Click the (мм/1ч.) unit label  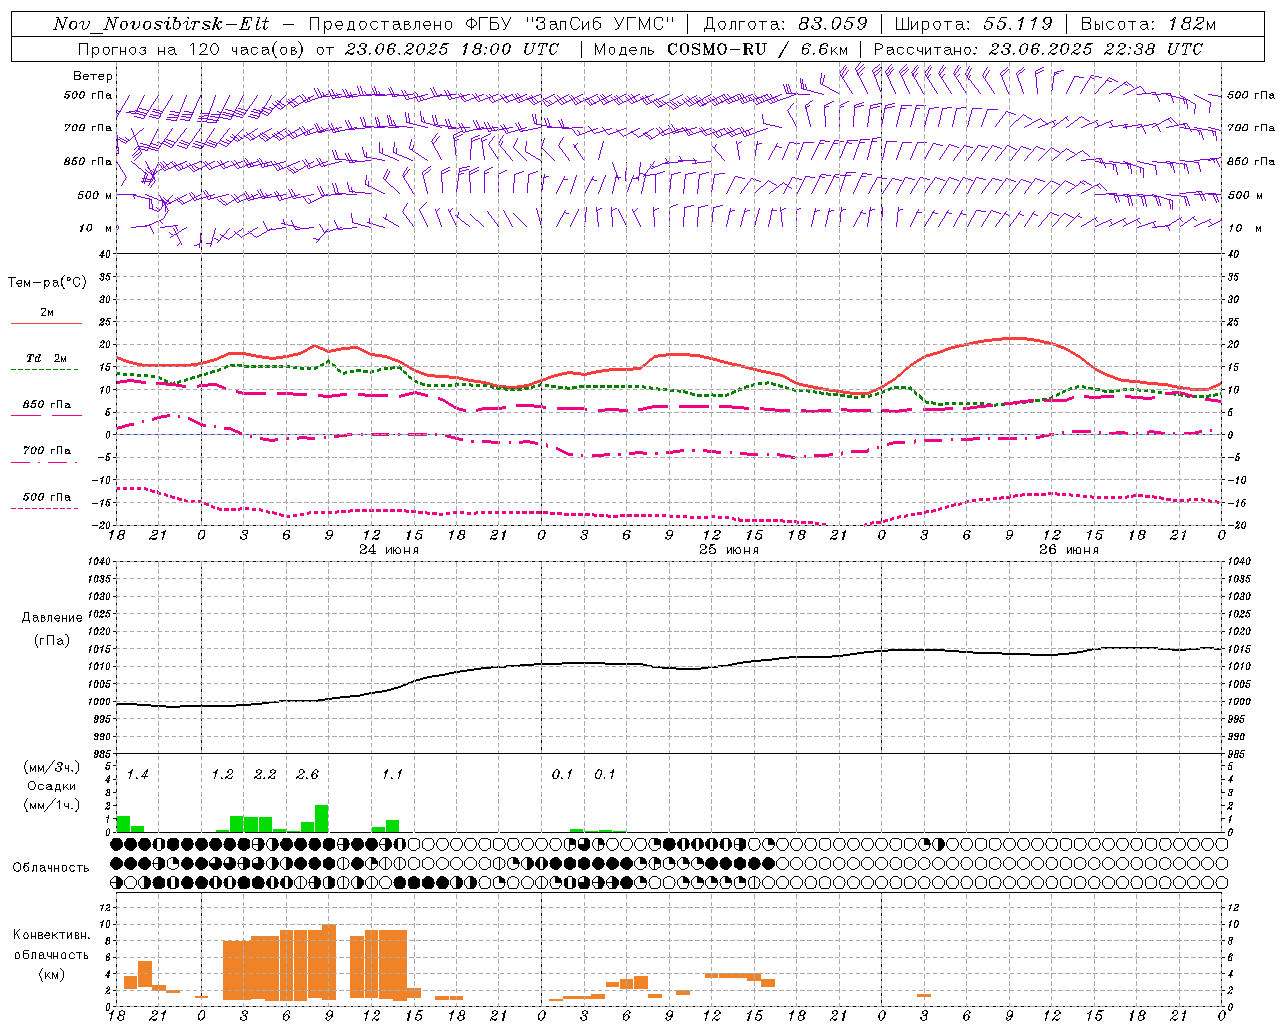(52, 805)
